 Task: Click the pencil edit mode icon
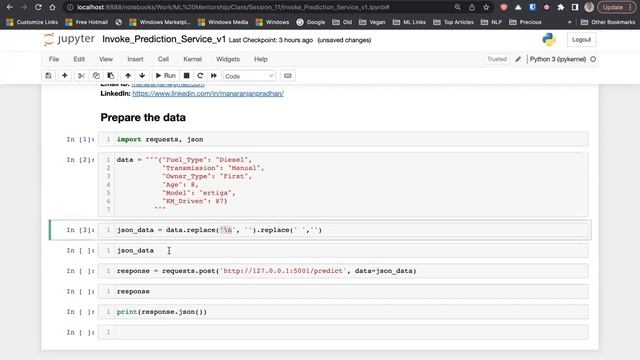tap(518, 59)
